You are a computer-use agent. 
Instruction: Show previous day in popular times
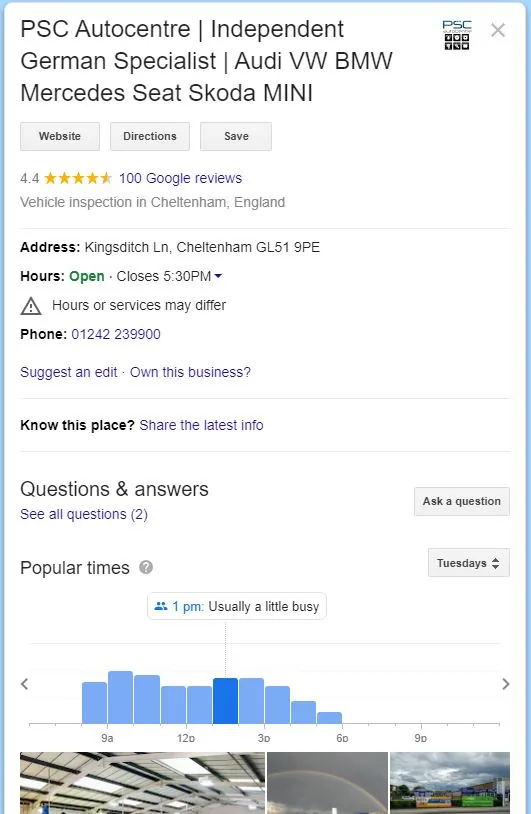click(x=24, y=684)
